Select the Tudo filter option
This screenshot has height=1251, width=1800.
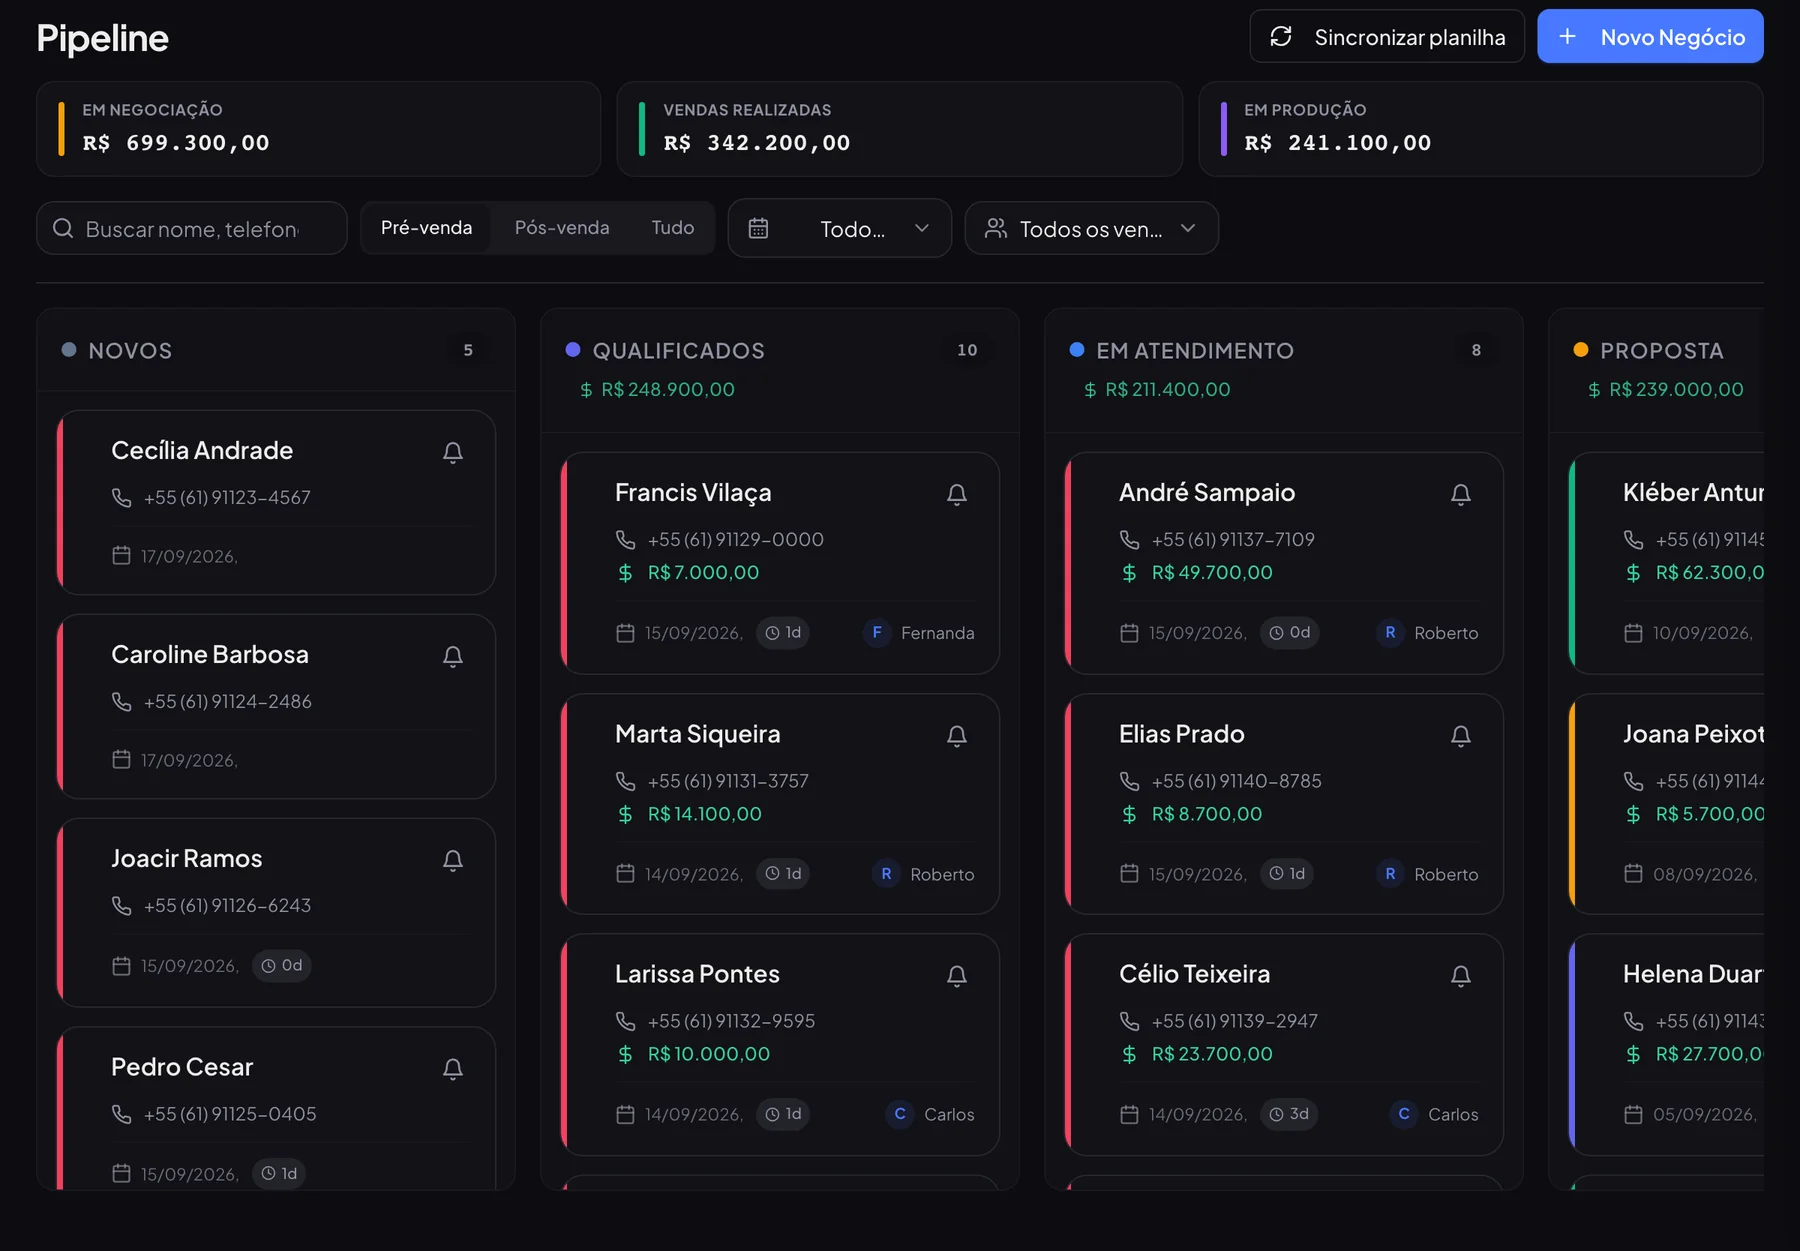[x=672, y=228]
